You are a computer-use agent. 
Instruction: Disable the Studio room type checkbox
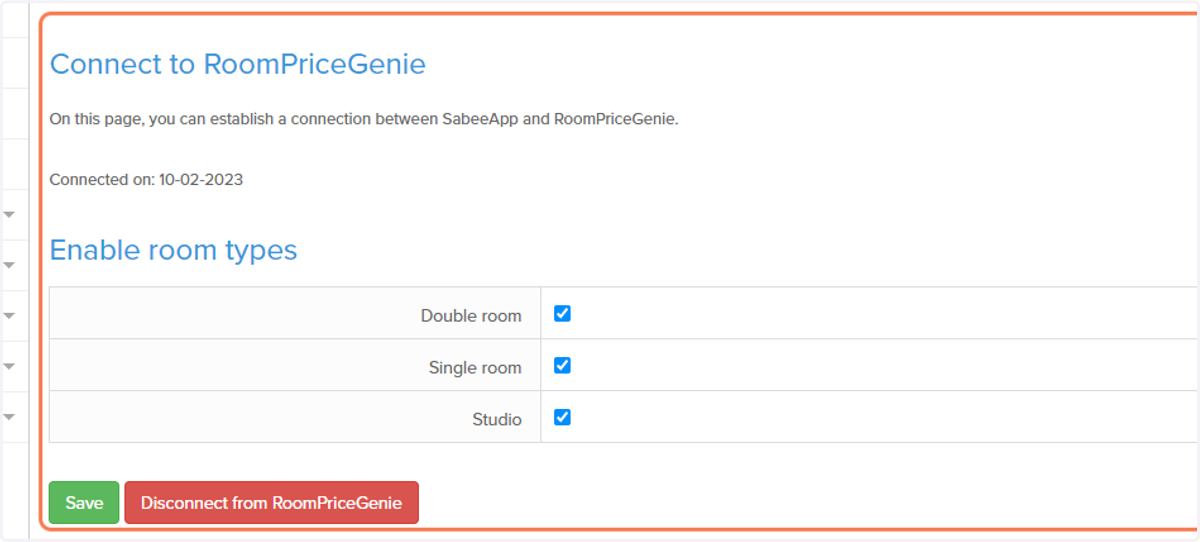point(562,417)
